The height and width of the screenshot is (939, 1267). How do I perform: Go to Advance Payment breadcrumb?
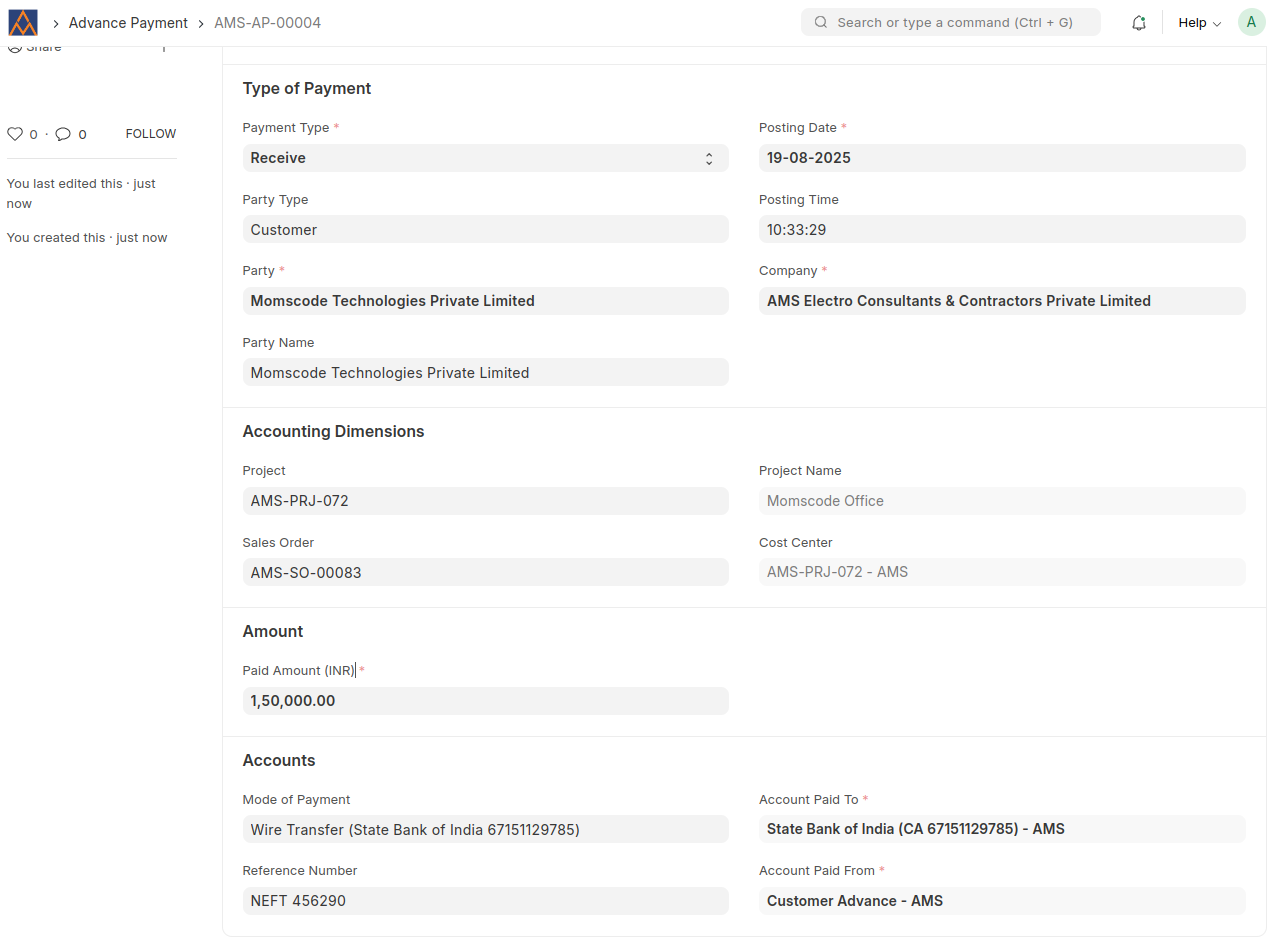click(128, 23)
